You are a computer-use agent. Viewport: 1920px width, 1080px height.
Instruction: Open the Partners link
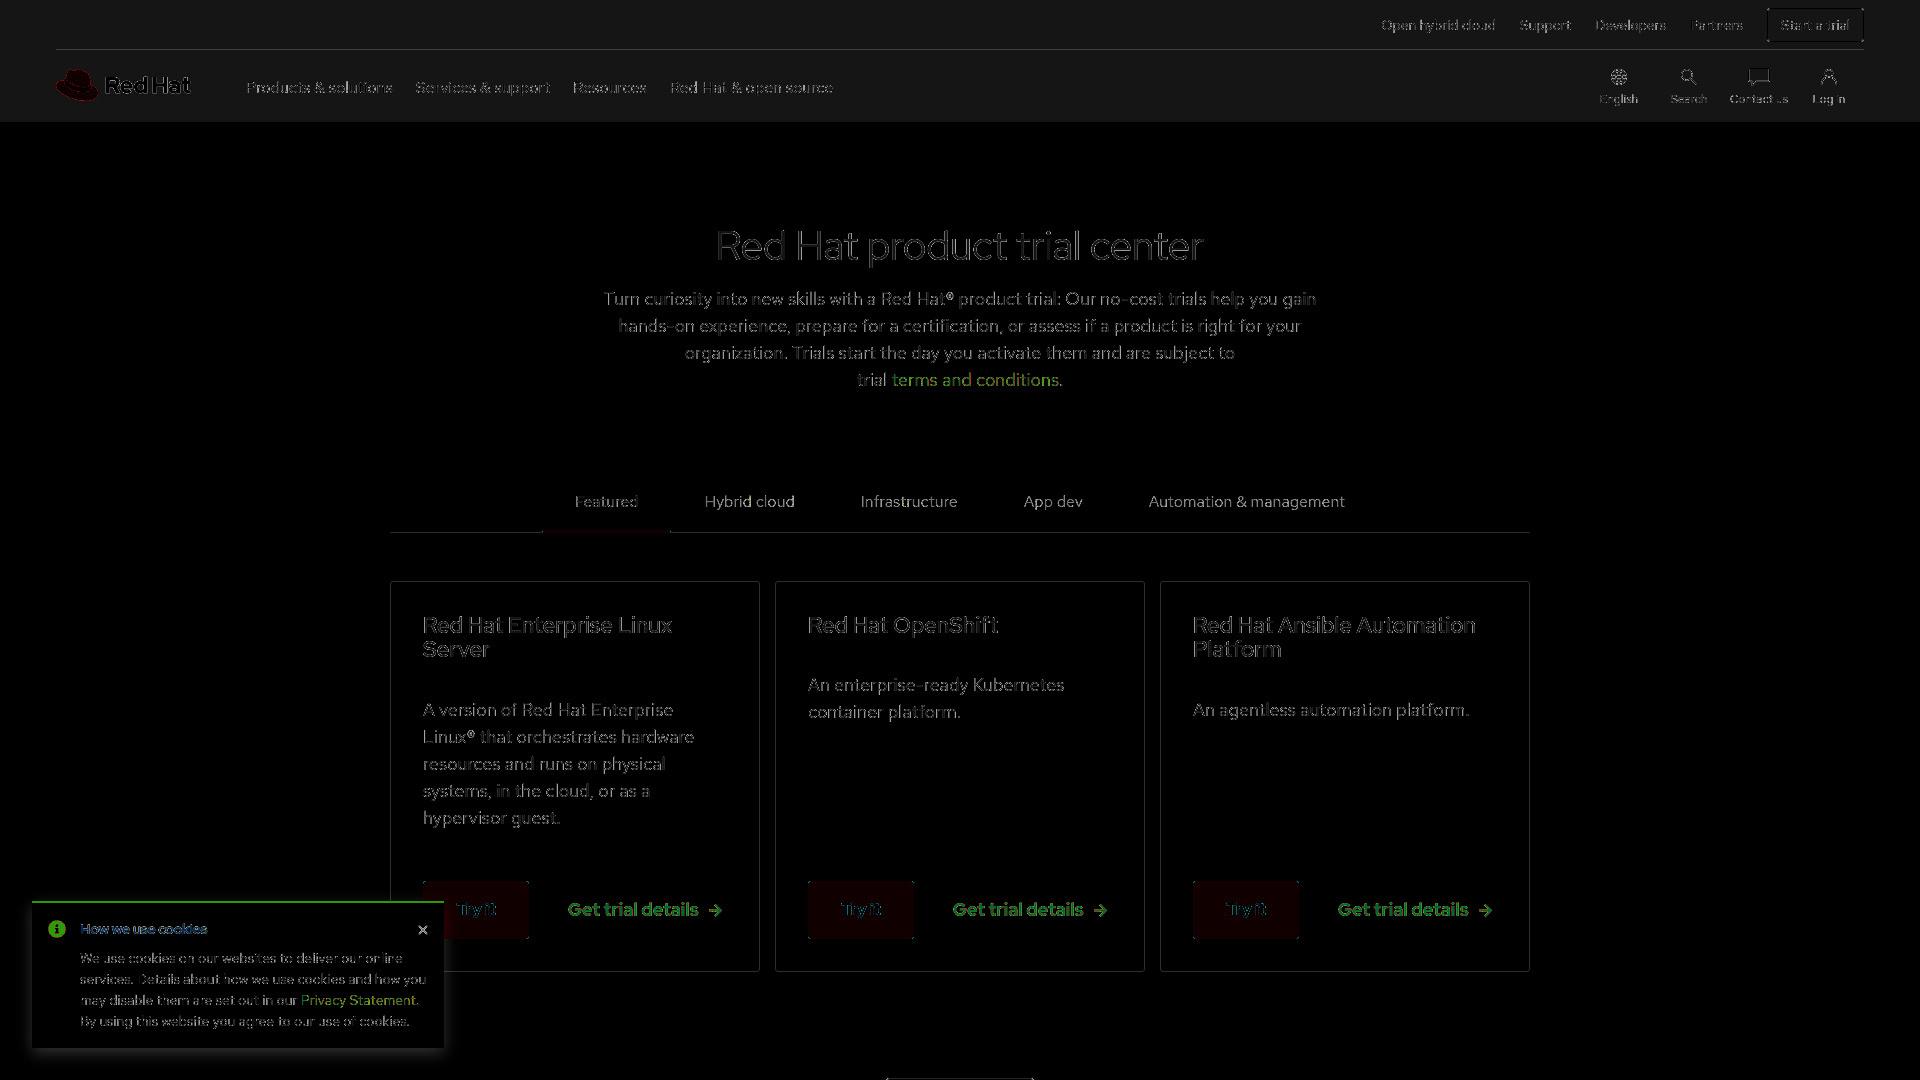pyautogui.click(x=1717, y=25)
